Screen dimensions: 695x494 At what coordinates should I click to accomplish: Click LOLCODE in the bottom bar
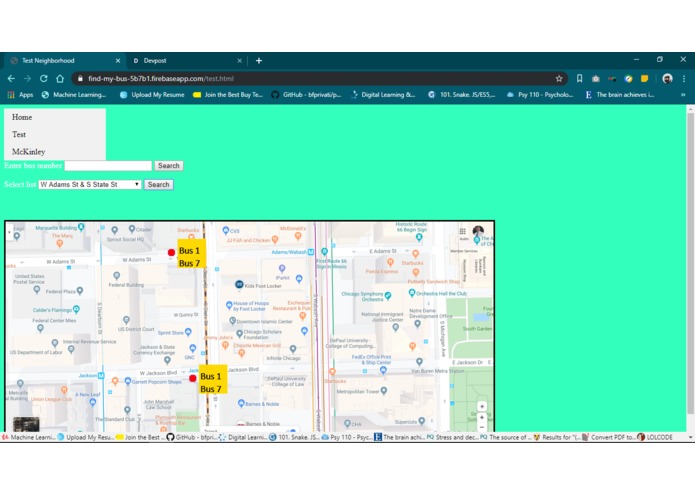point(656,437)
